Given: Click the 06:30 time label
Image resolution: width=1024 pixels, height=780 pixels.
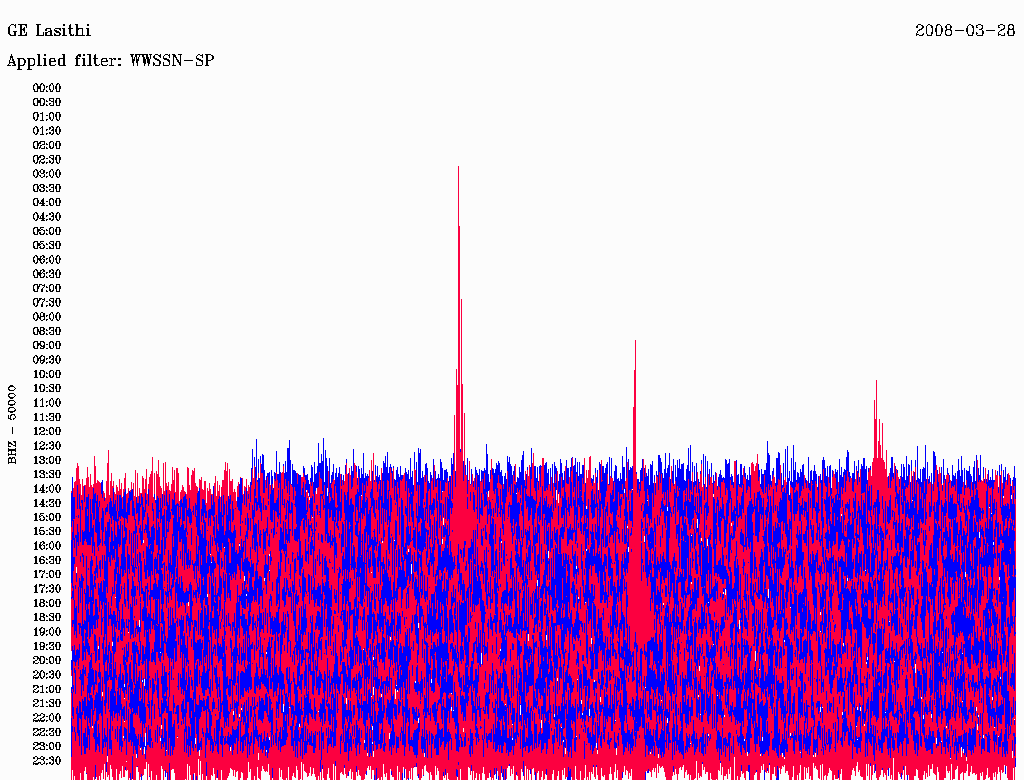Looking at the screenshot, I should (47, 274).
